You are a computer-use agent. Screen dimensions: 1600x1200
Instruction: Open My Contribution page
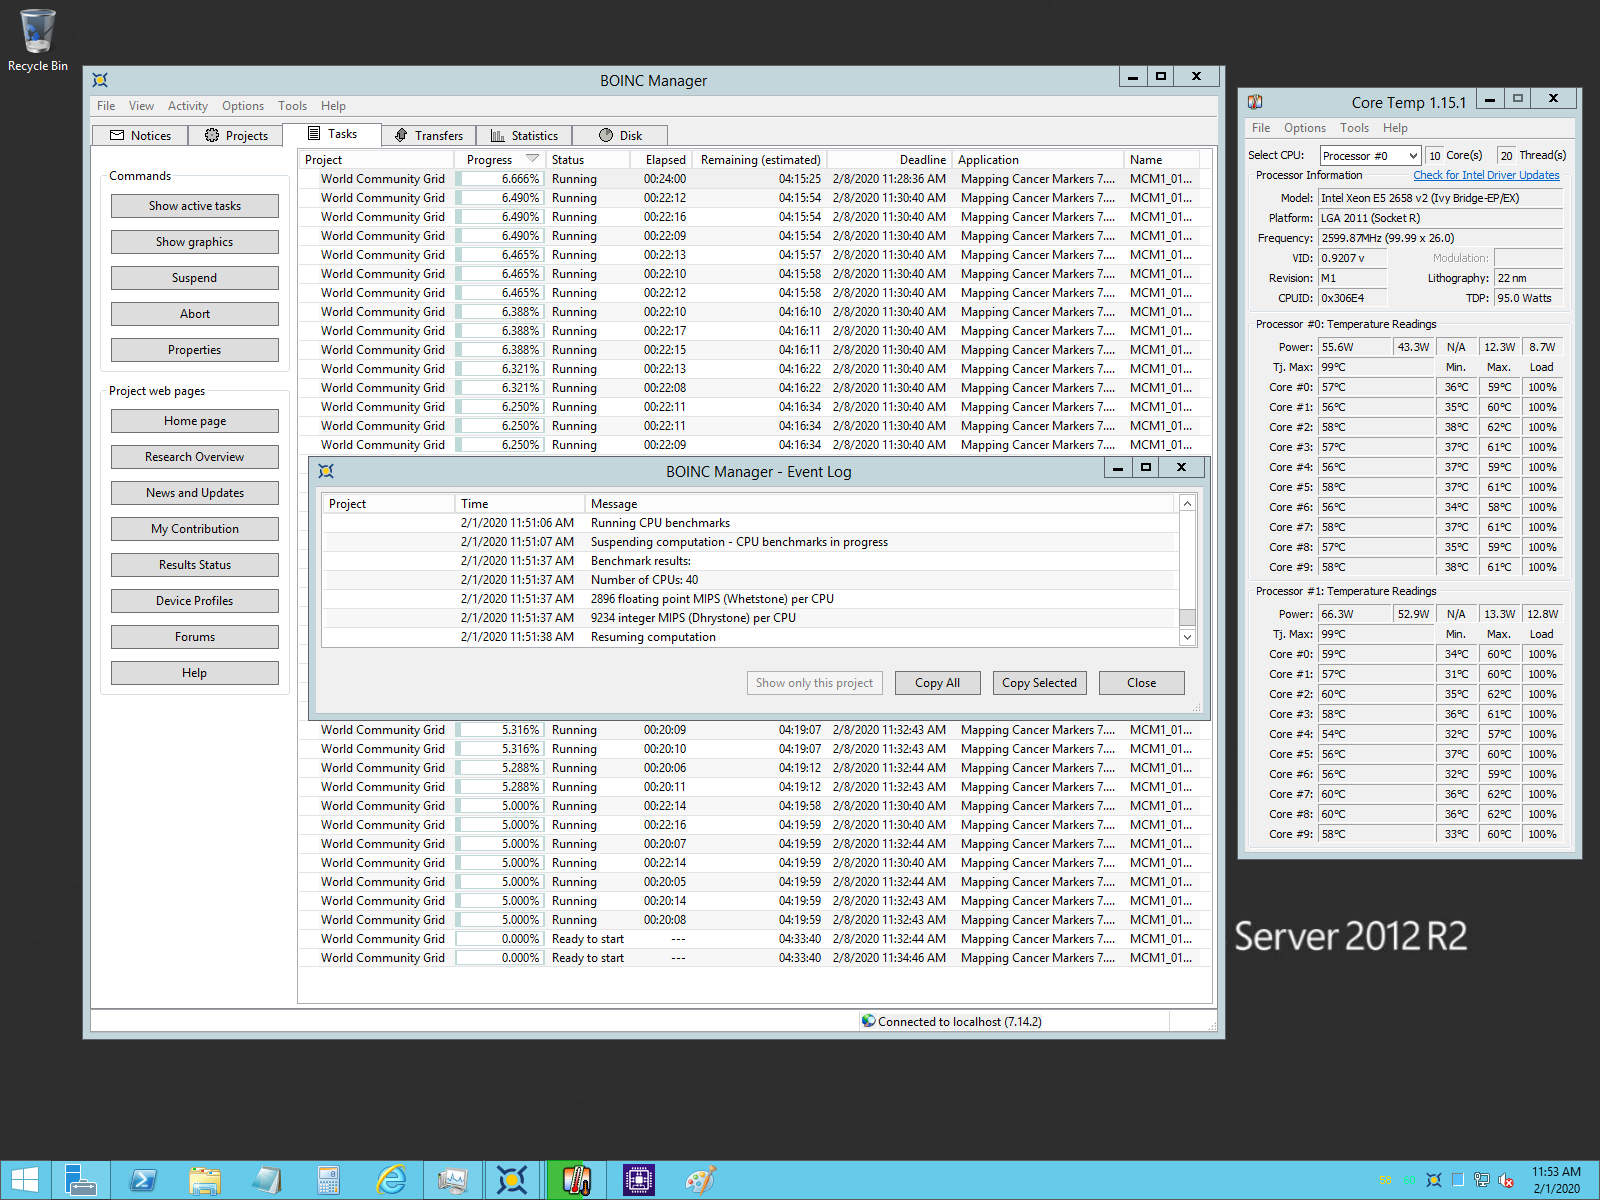195,529
